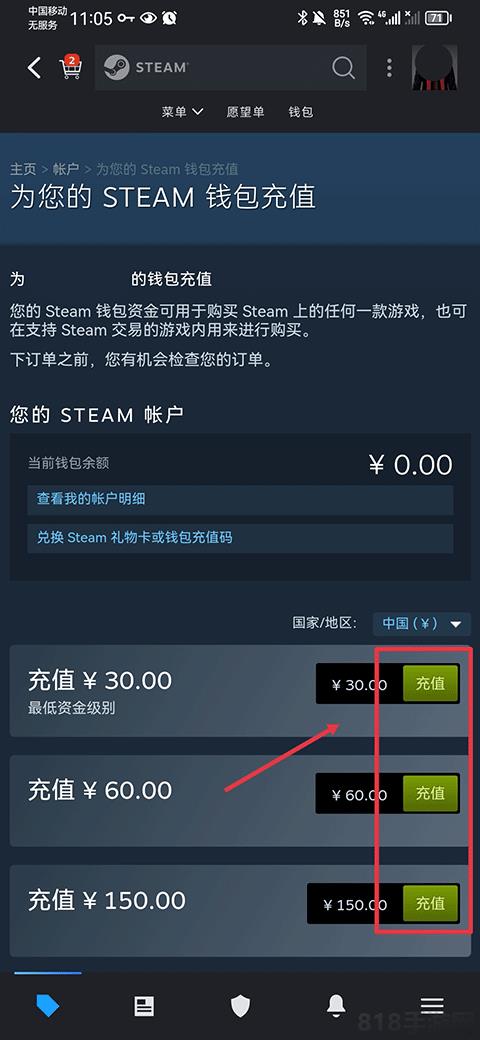480x1040 pixels.
Task: Go to the 愿望单 tab
Action: (245, 112)
